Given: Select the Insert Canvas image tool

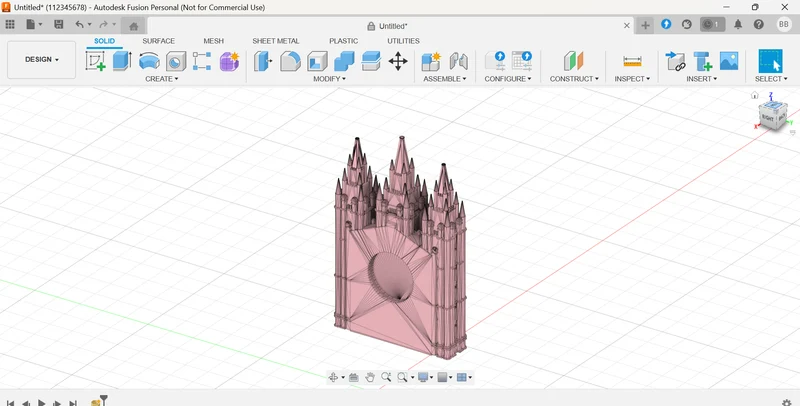Looking at the screenshot, I should (729, 61).
